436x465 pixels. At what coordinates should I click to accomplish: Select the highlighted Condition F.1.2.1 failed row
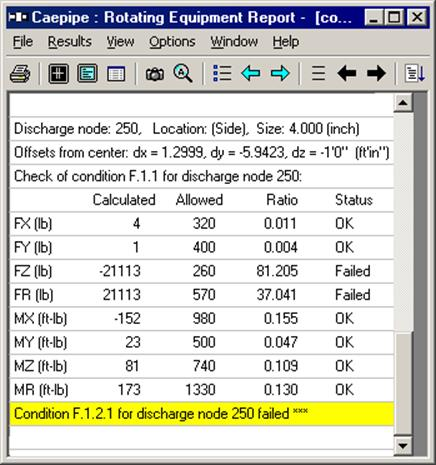click(202, 414)
